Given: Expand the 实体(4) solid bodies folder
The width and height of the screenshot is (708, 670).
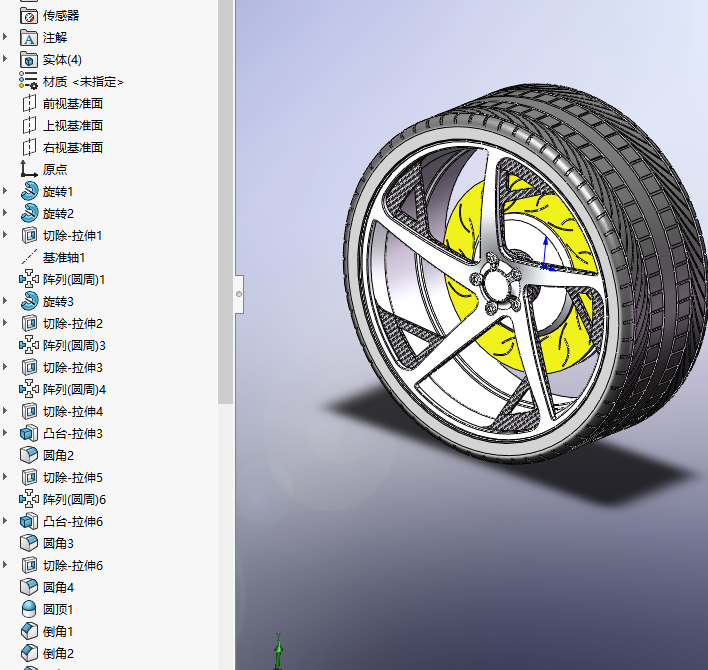Looking at the screenshot, I should tap(6, 59).
